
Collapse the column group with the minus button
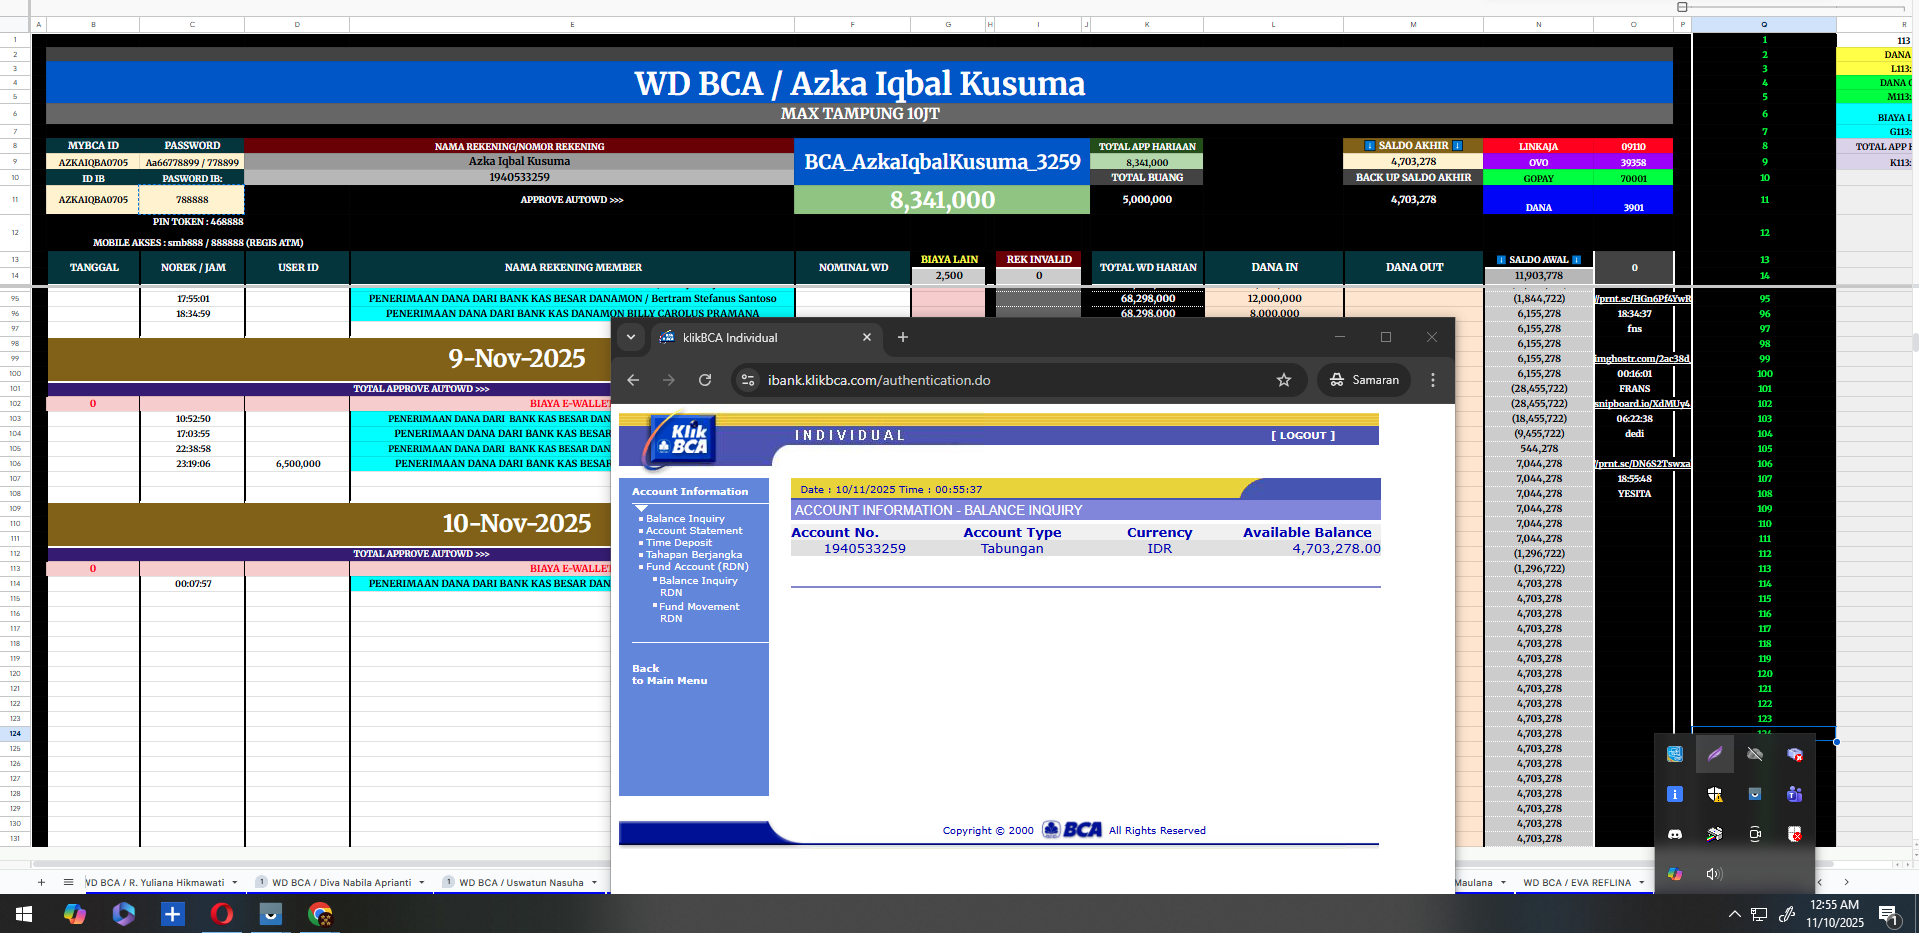coord(1682,7)
